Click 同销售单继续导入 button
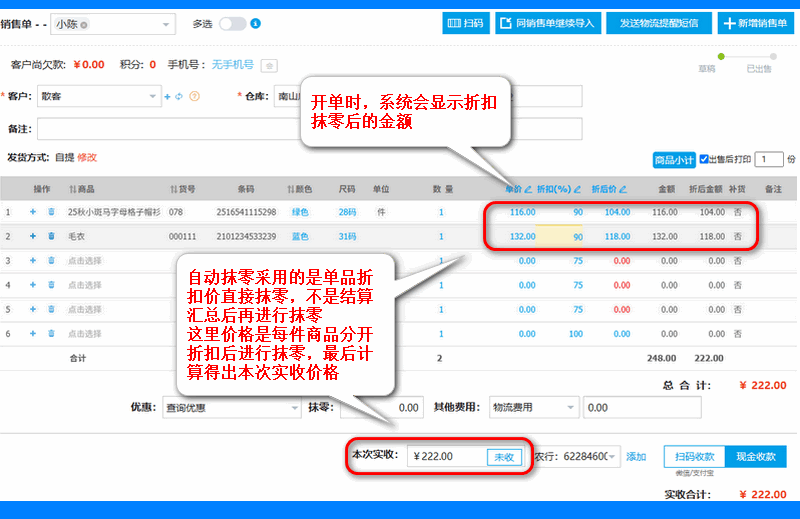 tap(548, 23)
